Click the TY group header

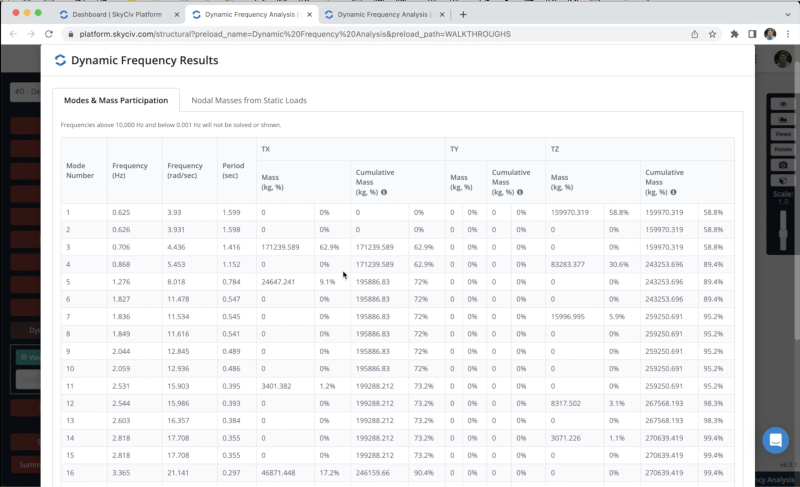click(x=495, y=149)
